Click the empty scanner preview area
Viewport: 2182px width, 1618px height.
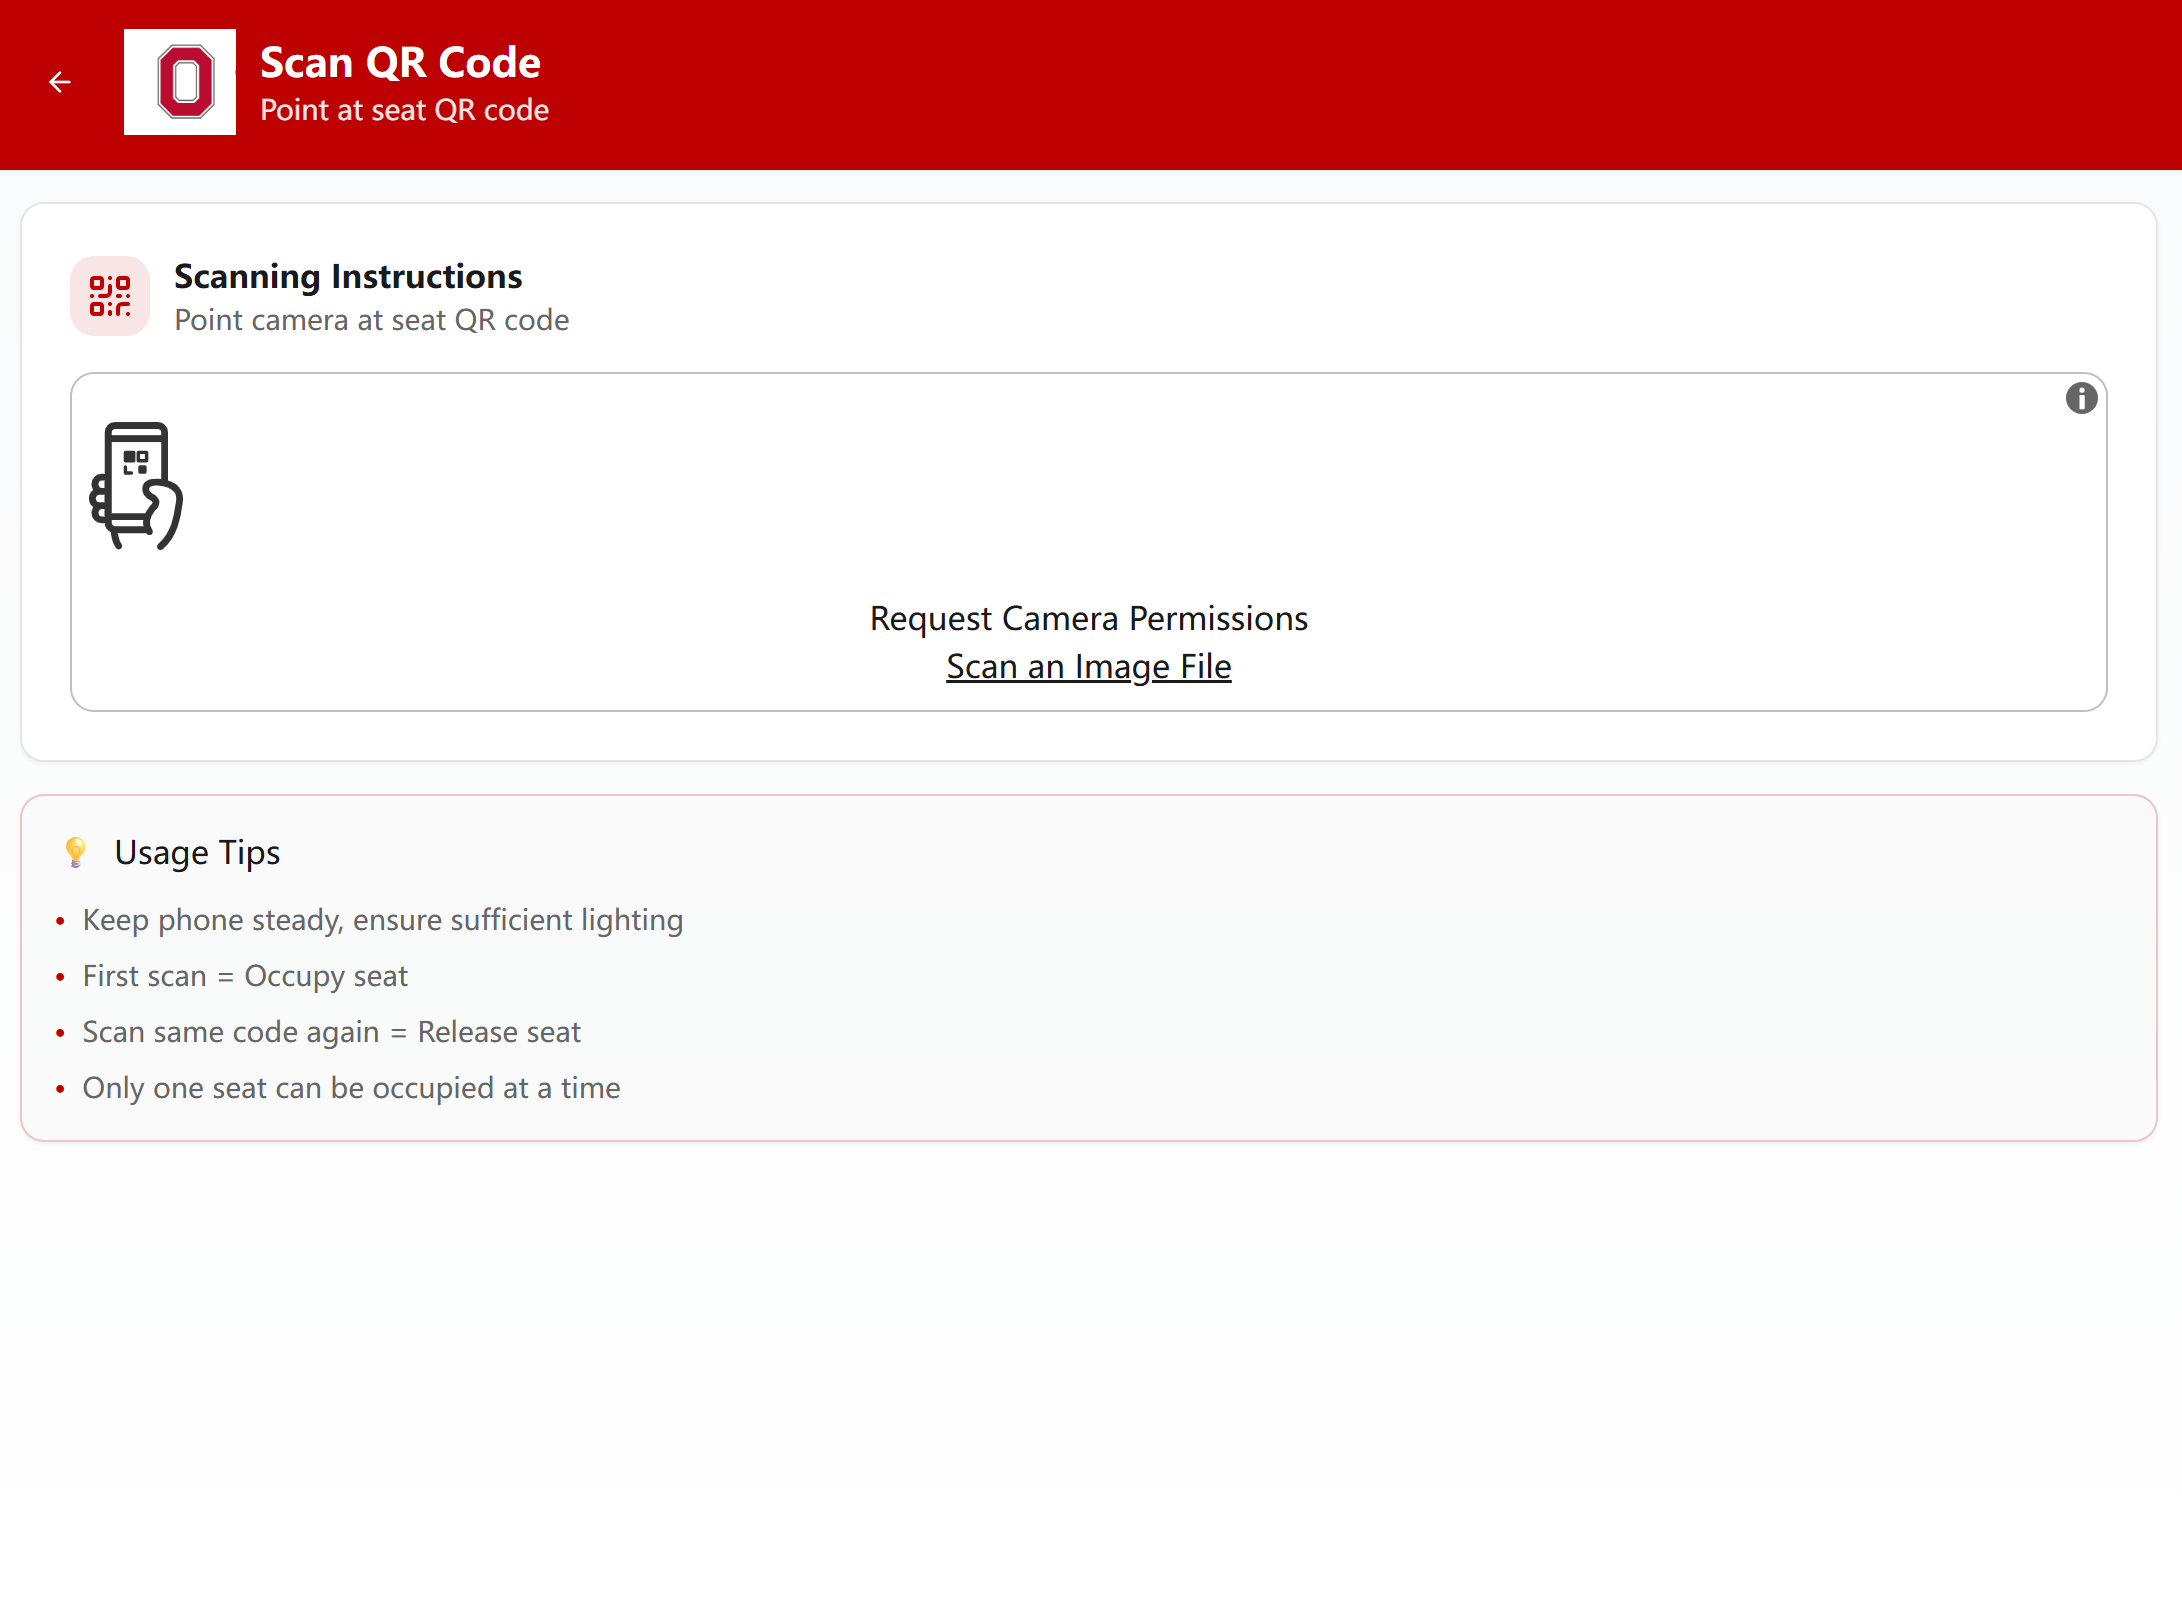coord(1088,490)
